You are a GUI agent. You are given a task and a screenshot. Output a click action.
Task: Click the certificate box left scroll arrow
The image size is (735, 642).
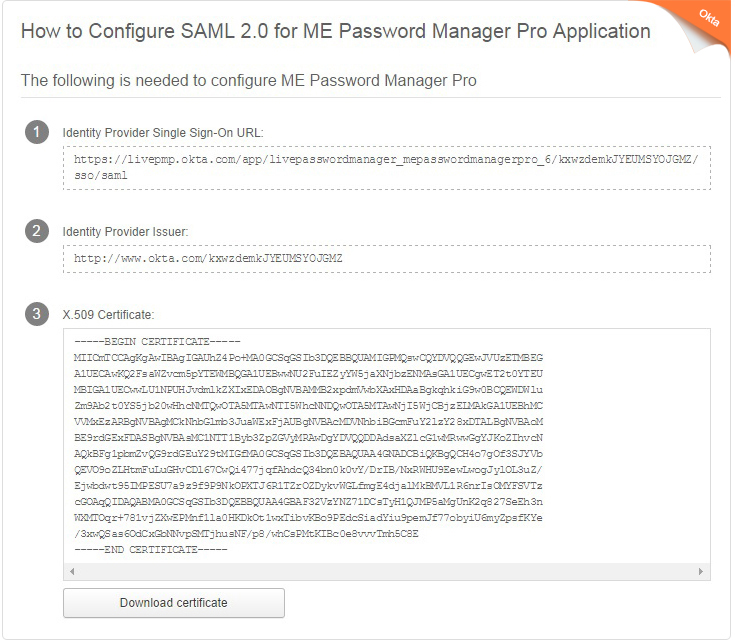click(72, 571)
